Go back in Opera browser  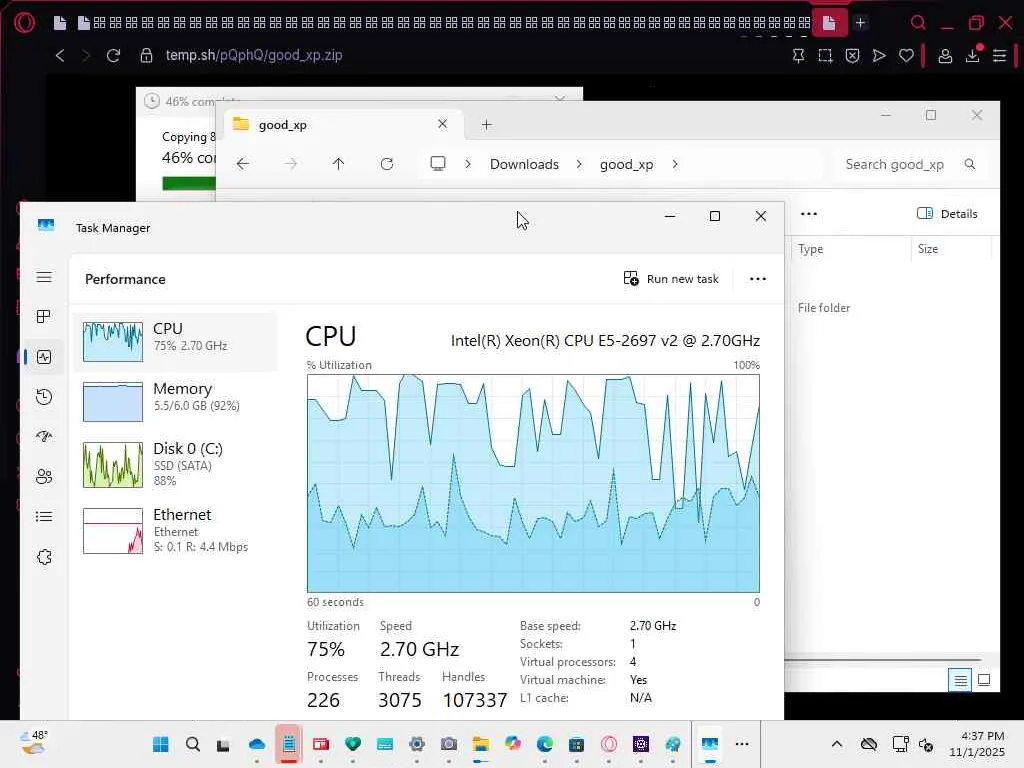point(60,56)
